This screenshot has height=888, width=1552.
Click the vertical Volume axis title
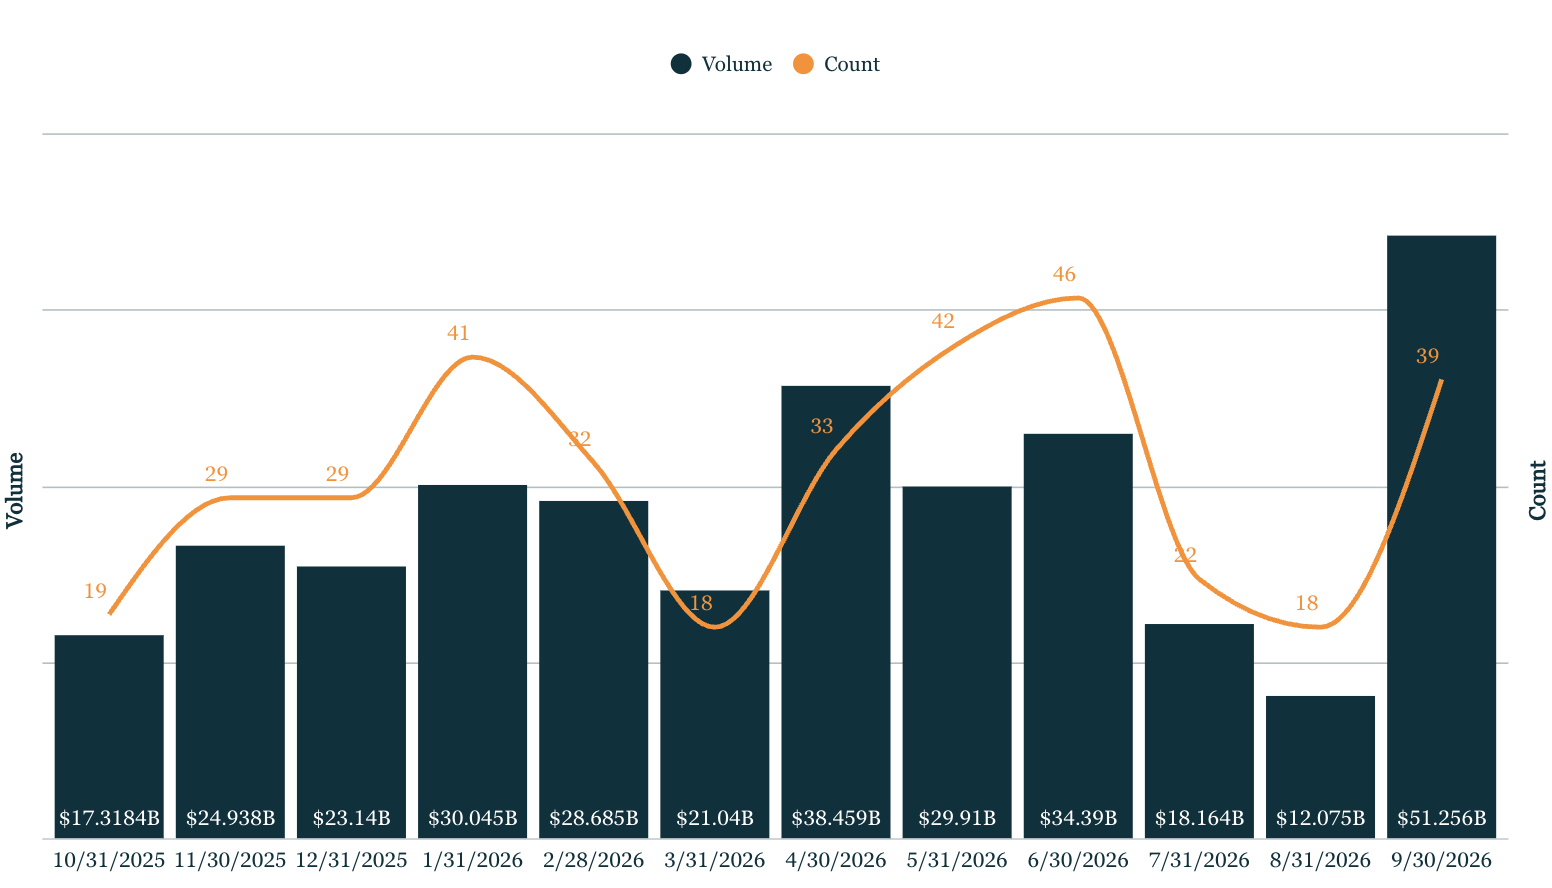(15, 490)
